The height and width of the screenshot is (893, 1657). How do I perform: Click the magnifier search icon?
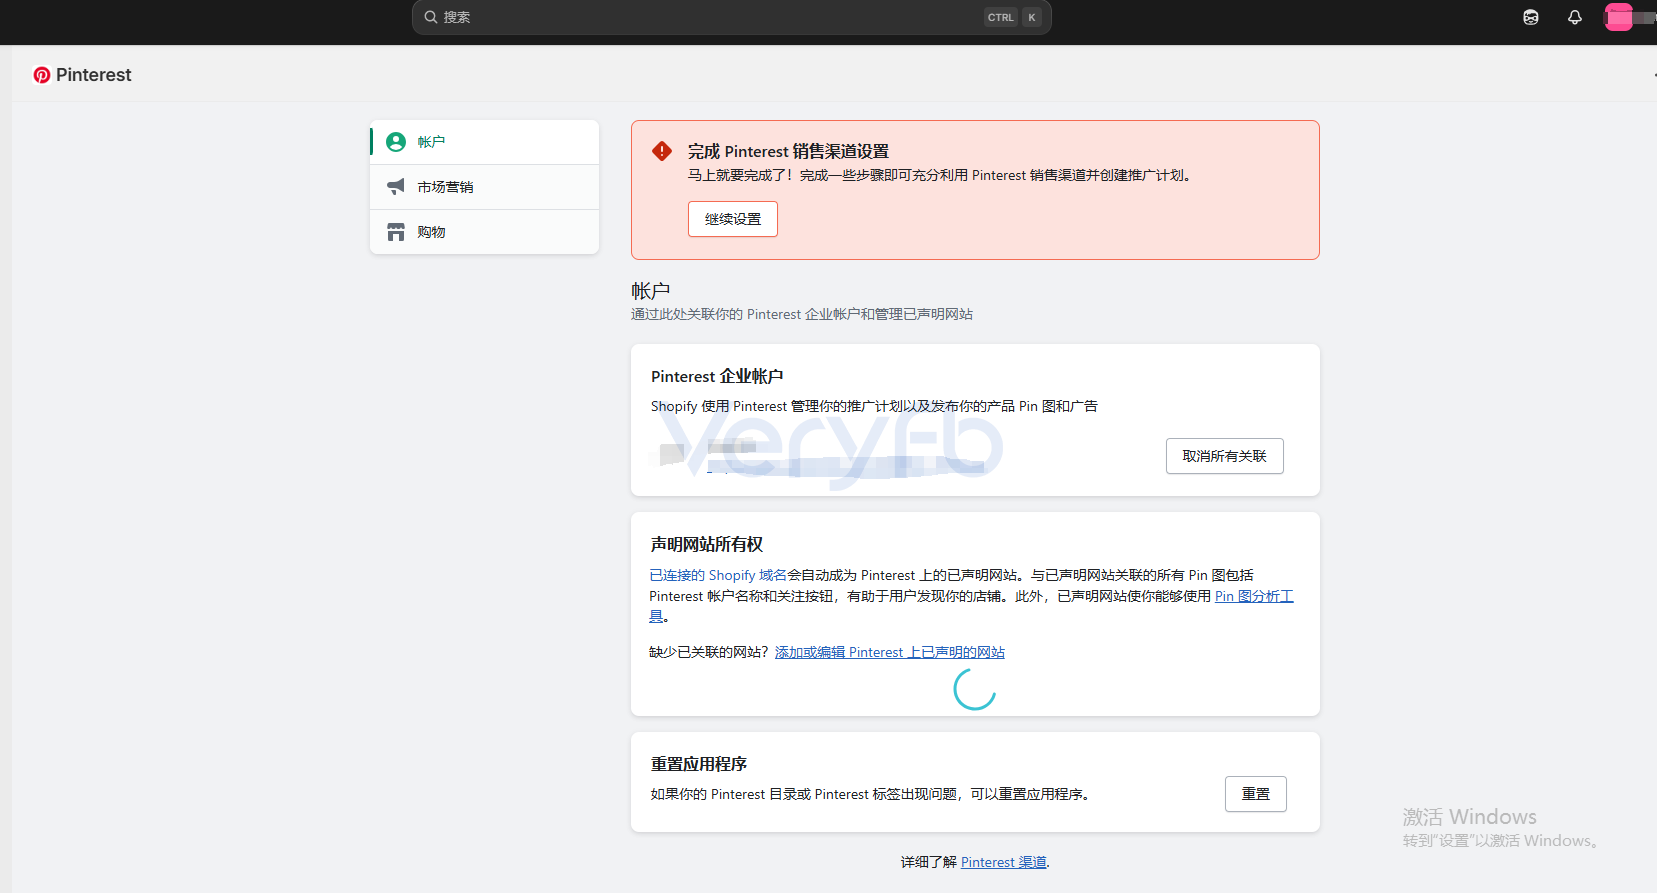tap(431, 17)
